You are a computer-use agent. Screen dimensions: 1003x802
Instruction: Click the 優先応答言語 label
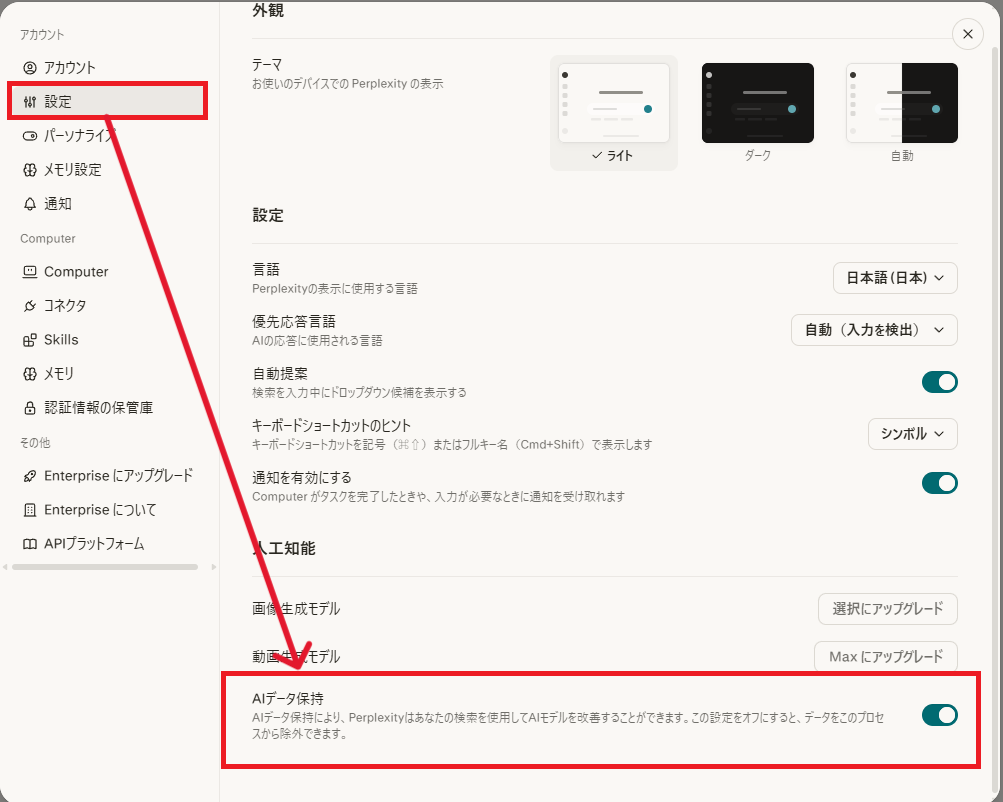tap(294, 322)
